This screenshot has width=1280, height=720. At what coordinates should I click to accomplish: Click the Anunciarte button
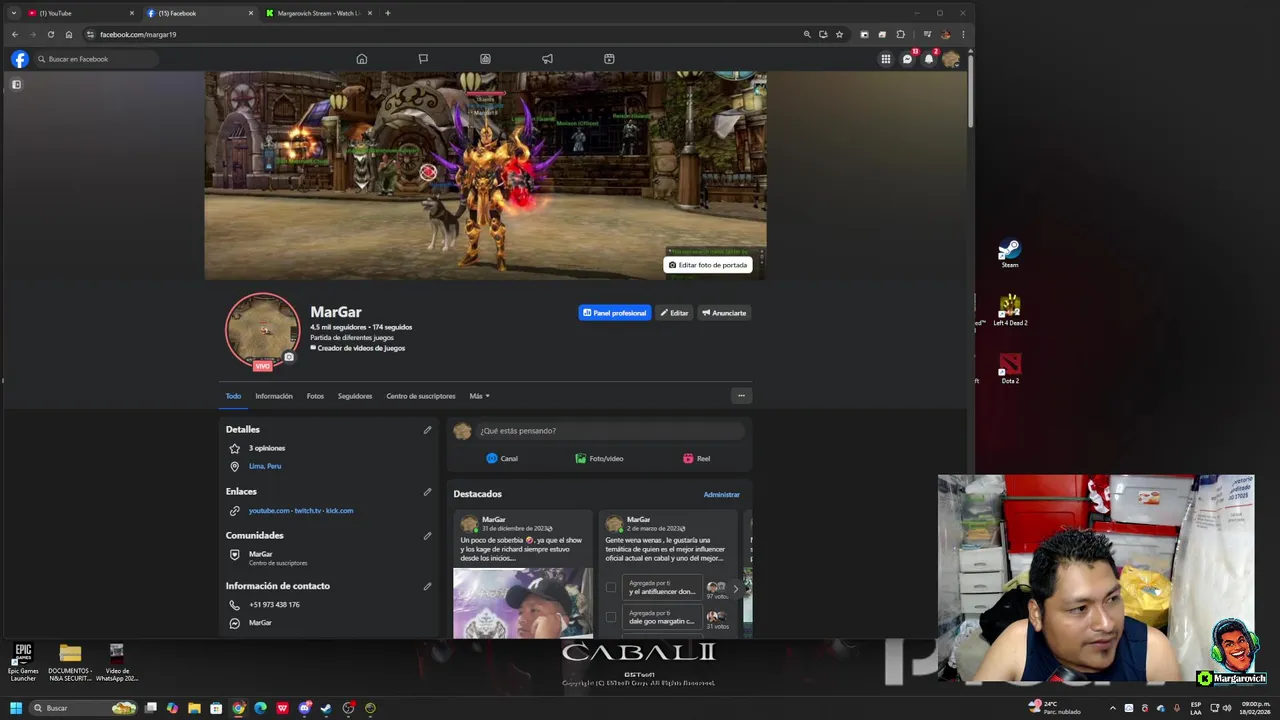pos(724,313)
